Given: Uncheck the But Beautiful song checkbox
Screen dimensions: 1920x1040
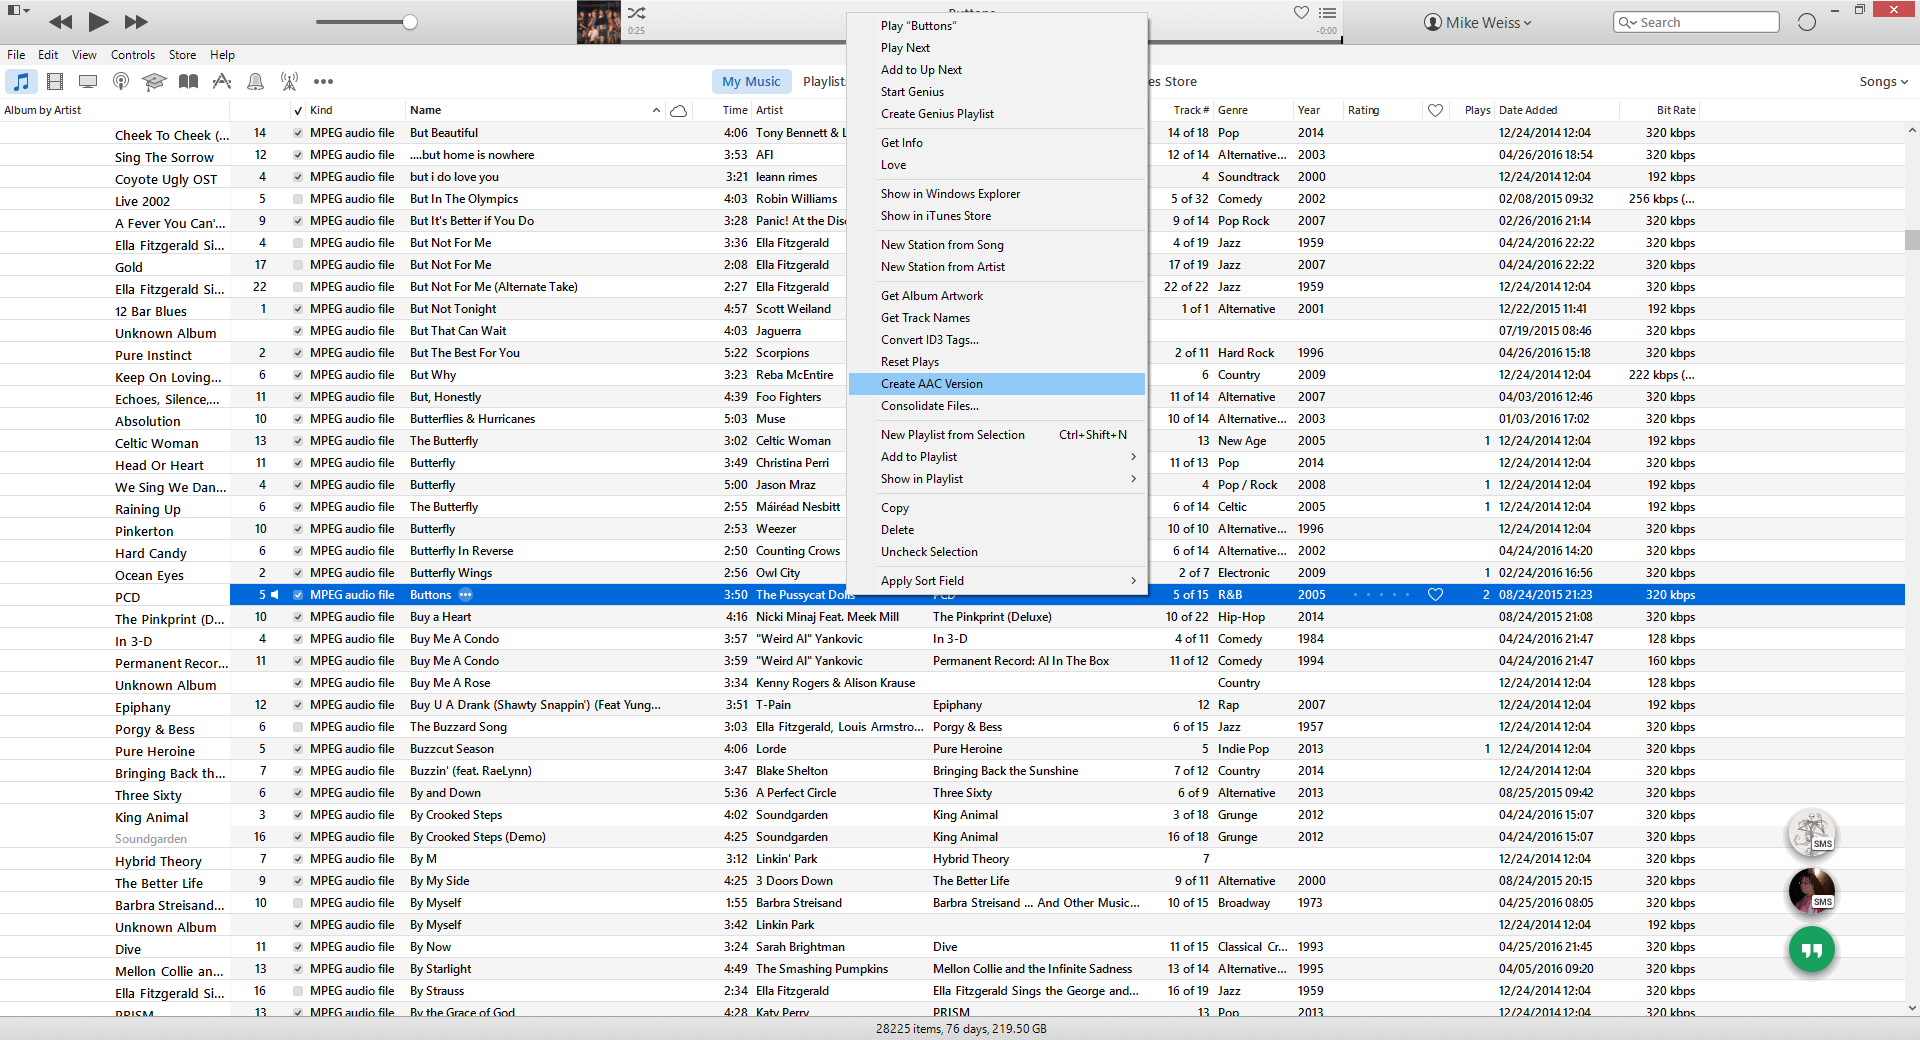Looking at the screenshot, I should tap(297, 132).
